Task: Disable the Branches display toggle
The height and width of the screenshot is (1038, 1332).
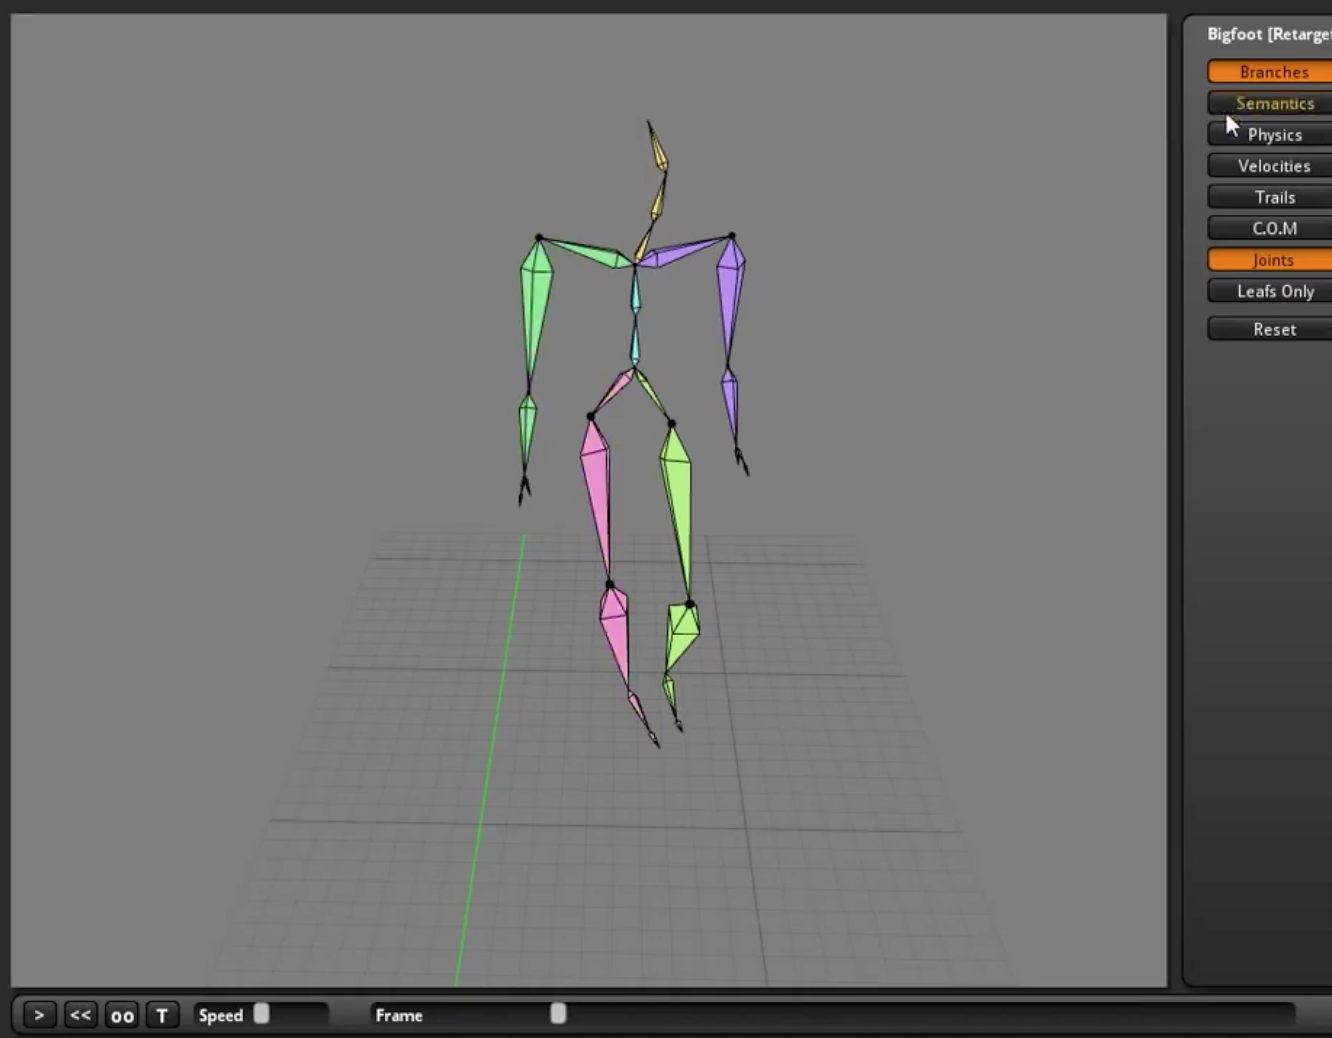Action: coord(1272,72)
